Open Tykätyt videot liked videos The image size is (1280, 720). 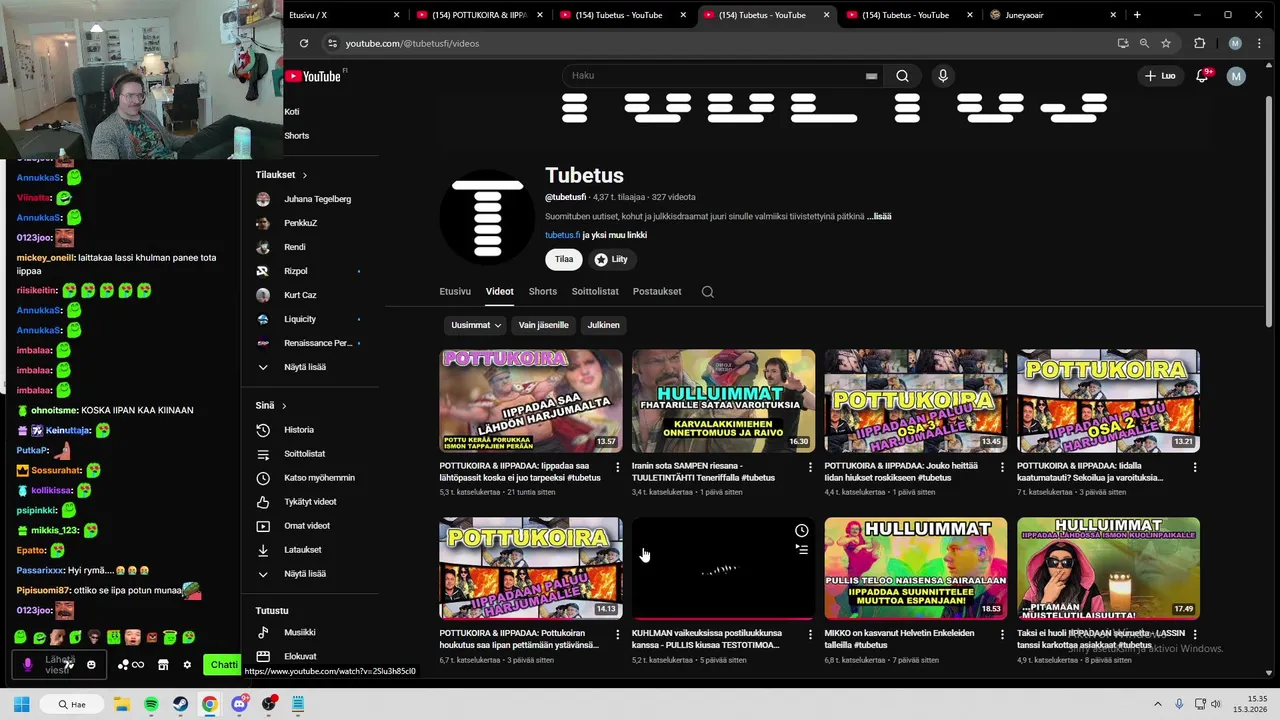[x=310, y=502]
